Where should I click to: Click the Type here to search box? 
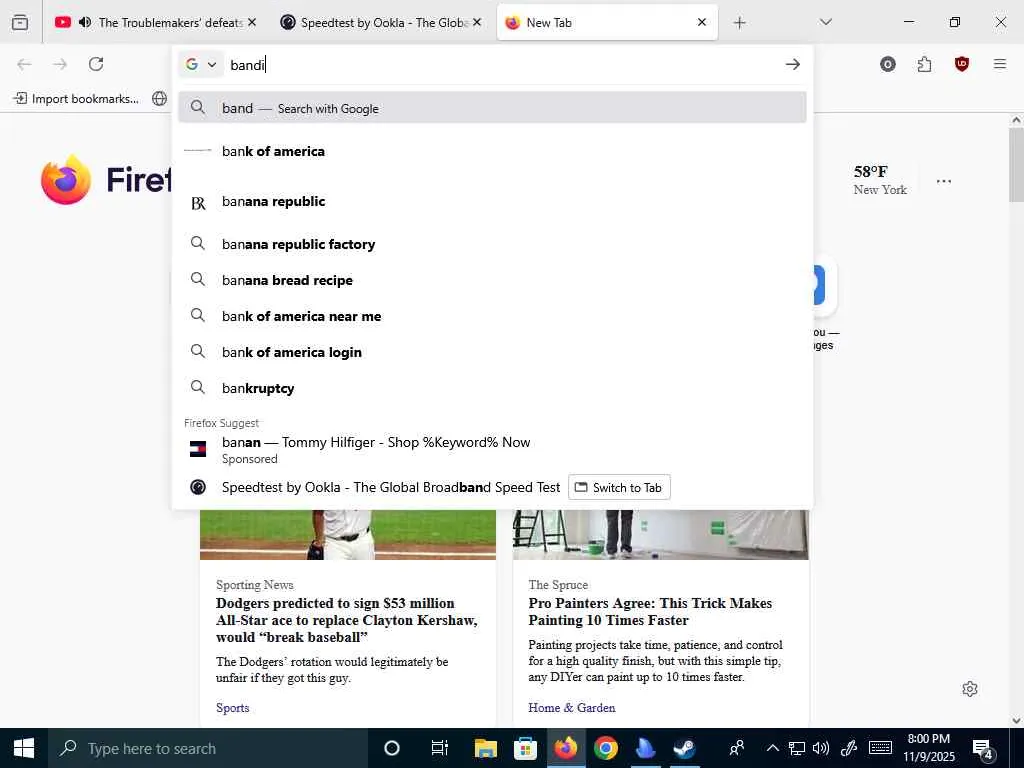pos(208,748)
